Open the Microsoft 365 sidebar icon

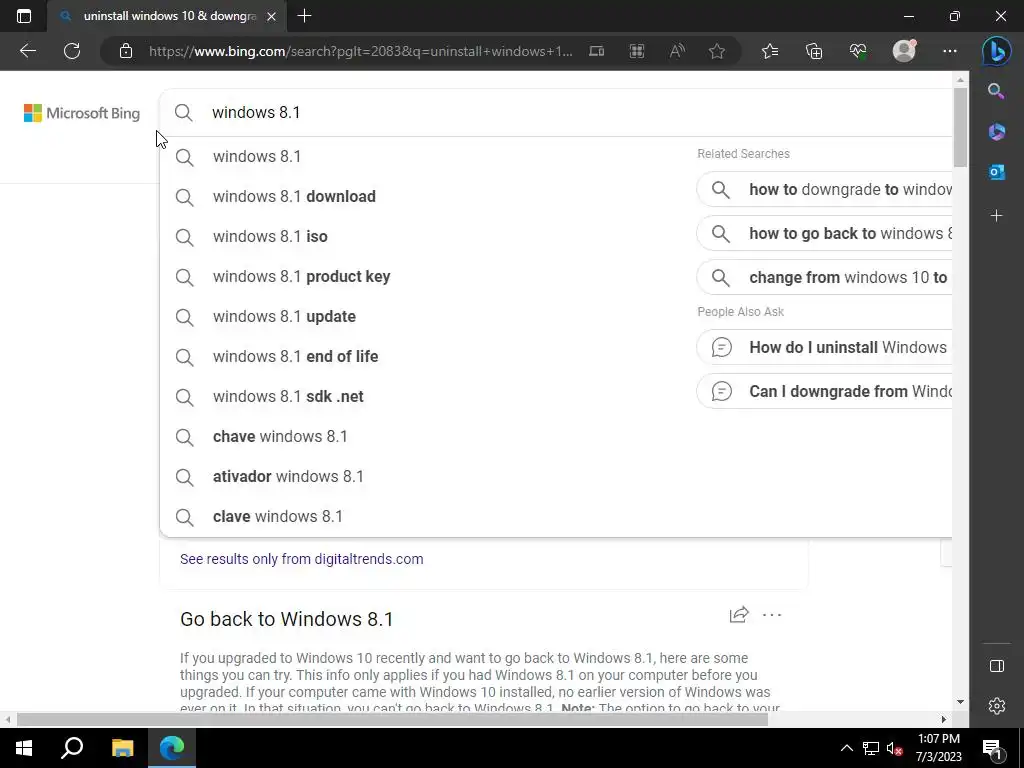pos(996,131)
